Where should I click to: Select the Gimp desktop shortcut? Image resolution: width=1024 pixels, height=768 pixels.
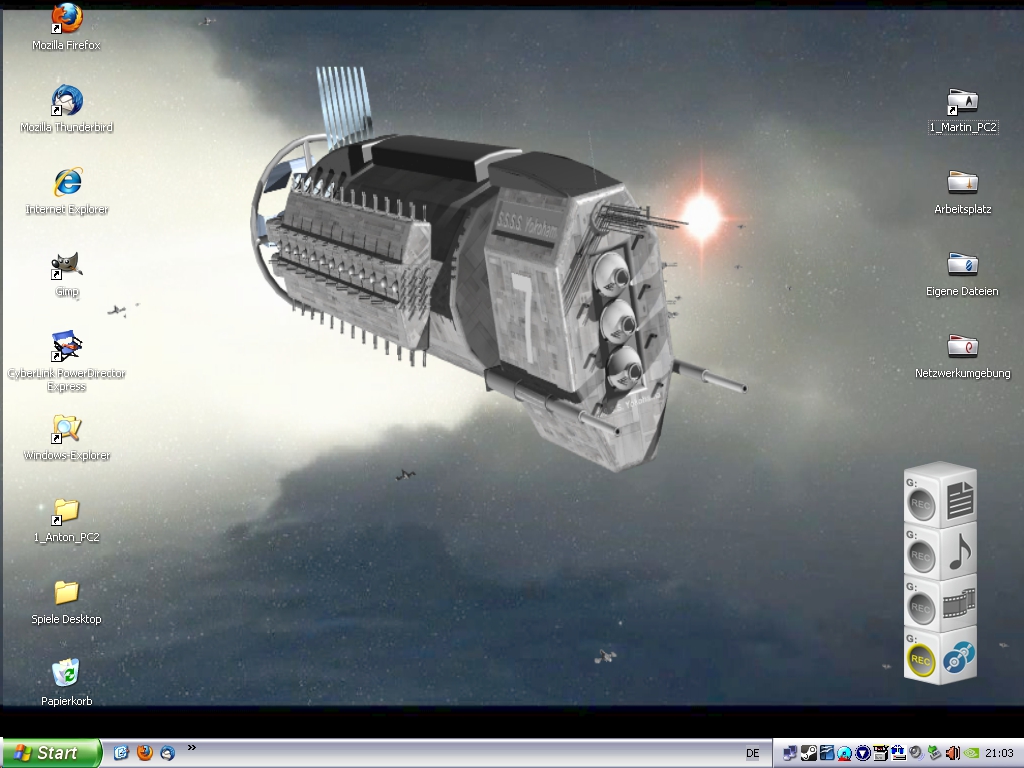[66, 266]
